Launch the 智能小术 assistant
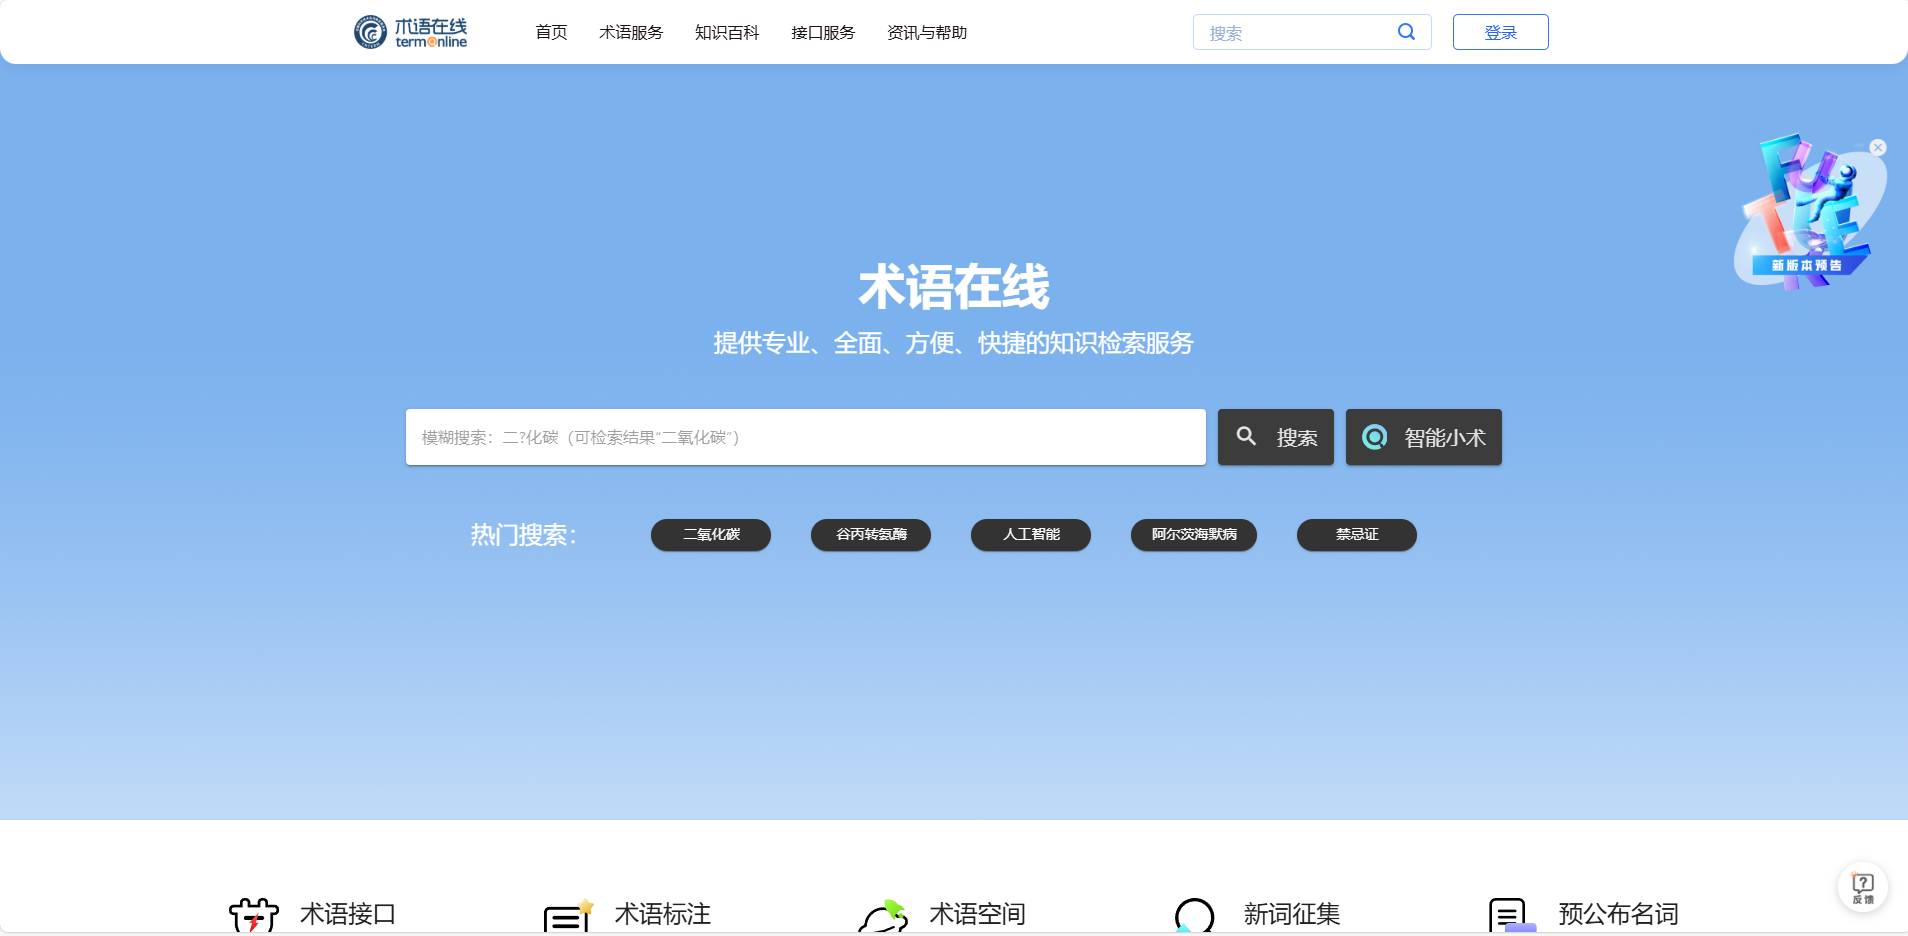 click(x=1423, y=437)
